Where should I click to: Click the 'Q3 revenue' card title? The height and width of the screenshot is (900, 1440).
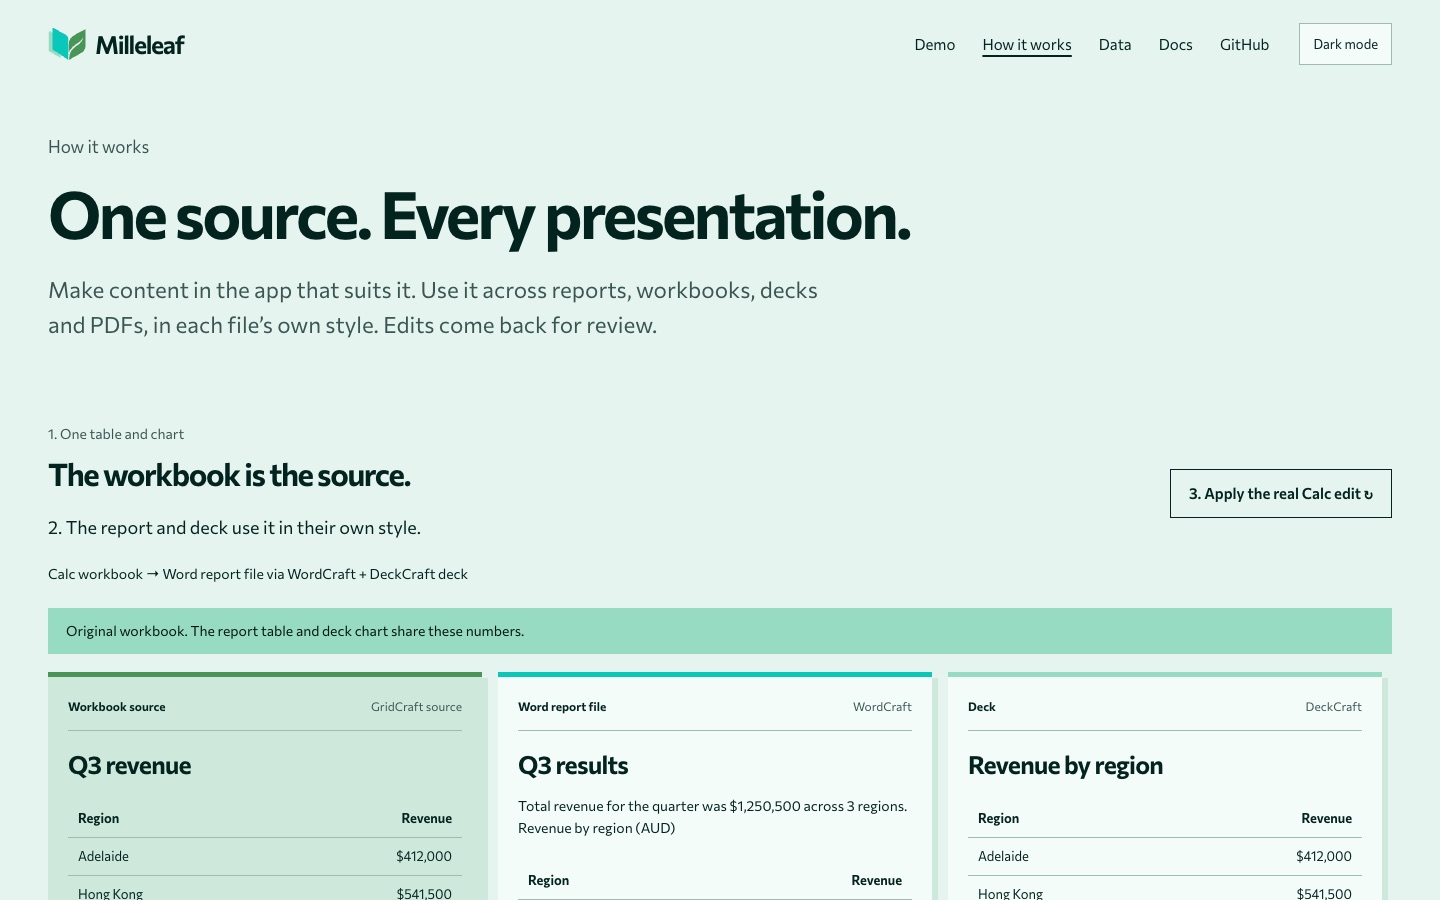pos(129,765)
